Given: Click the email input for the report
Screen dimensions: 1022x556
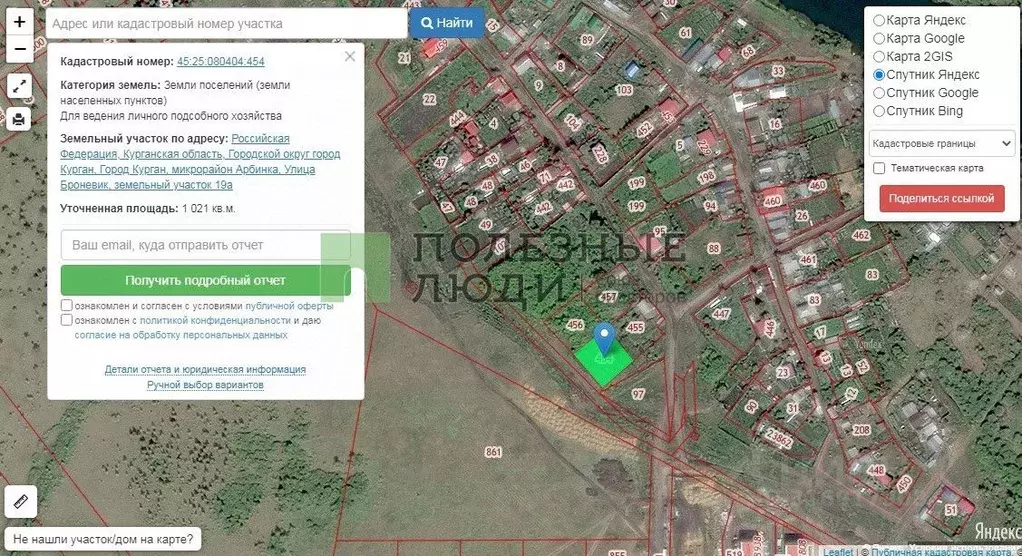Looking at the screenshot, I should click(x=205, y=245).
